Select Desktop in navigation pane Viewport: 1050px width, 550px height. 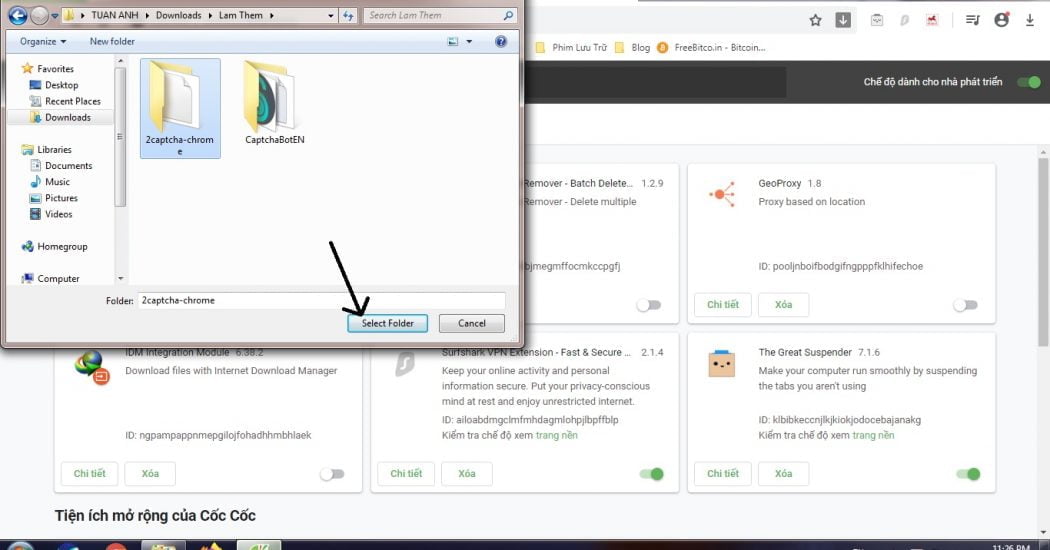(x=54, y=85)
